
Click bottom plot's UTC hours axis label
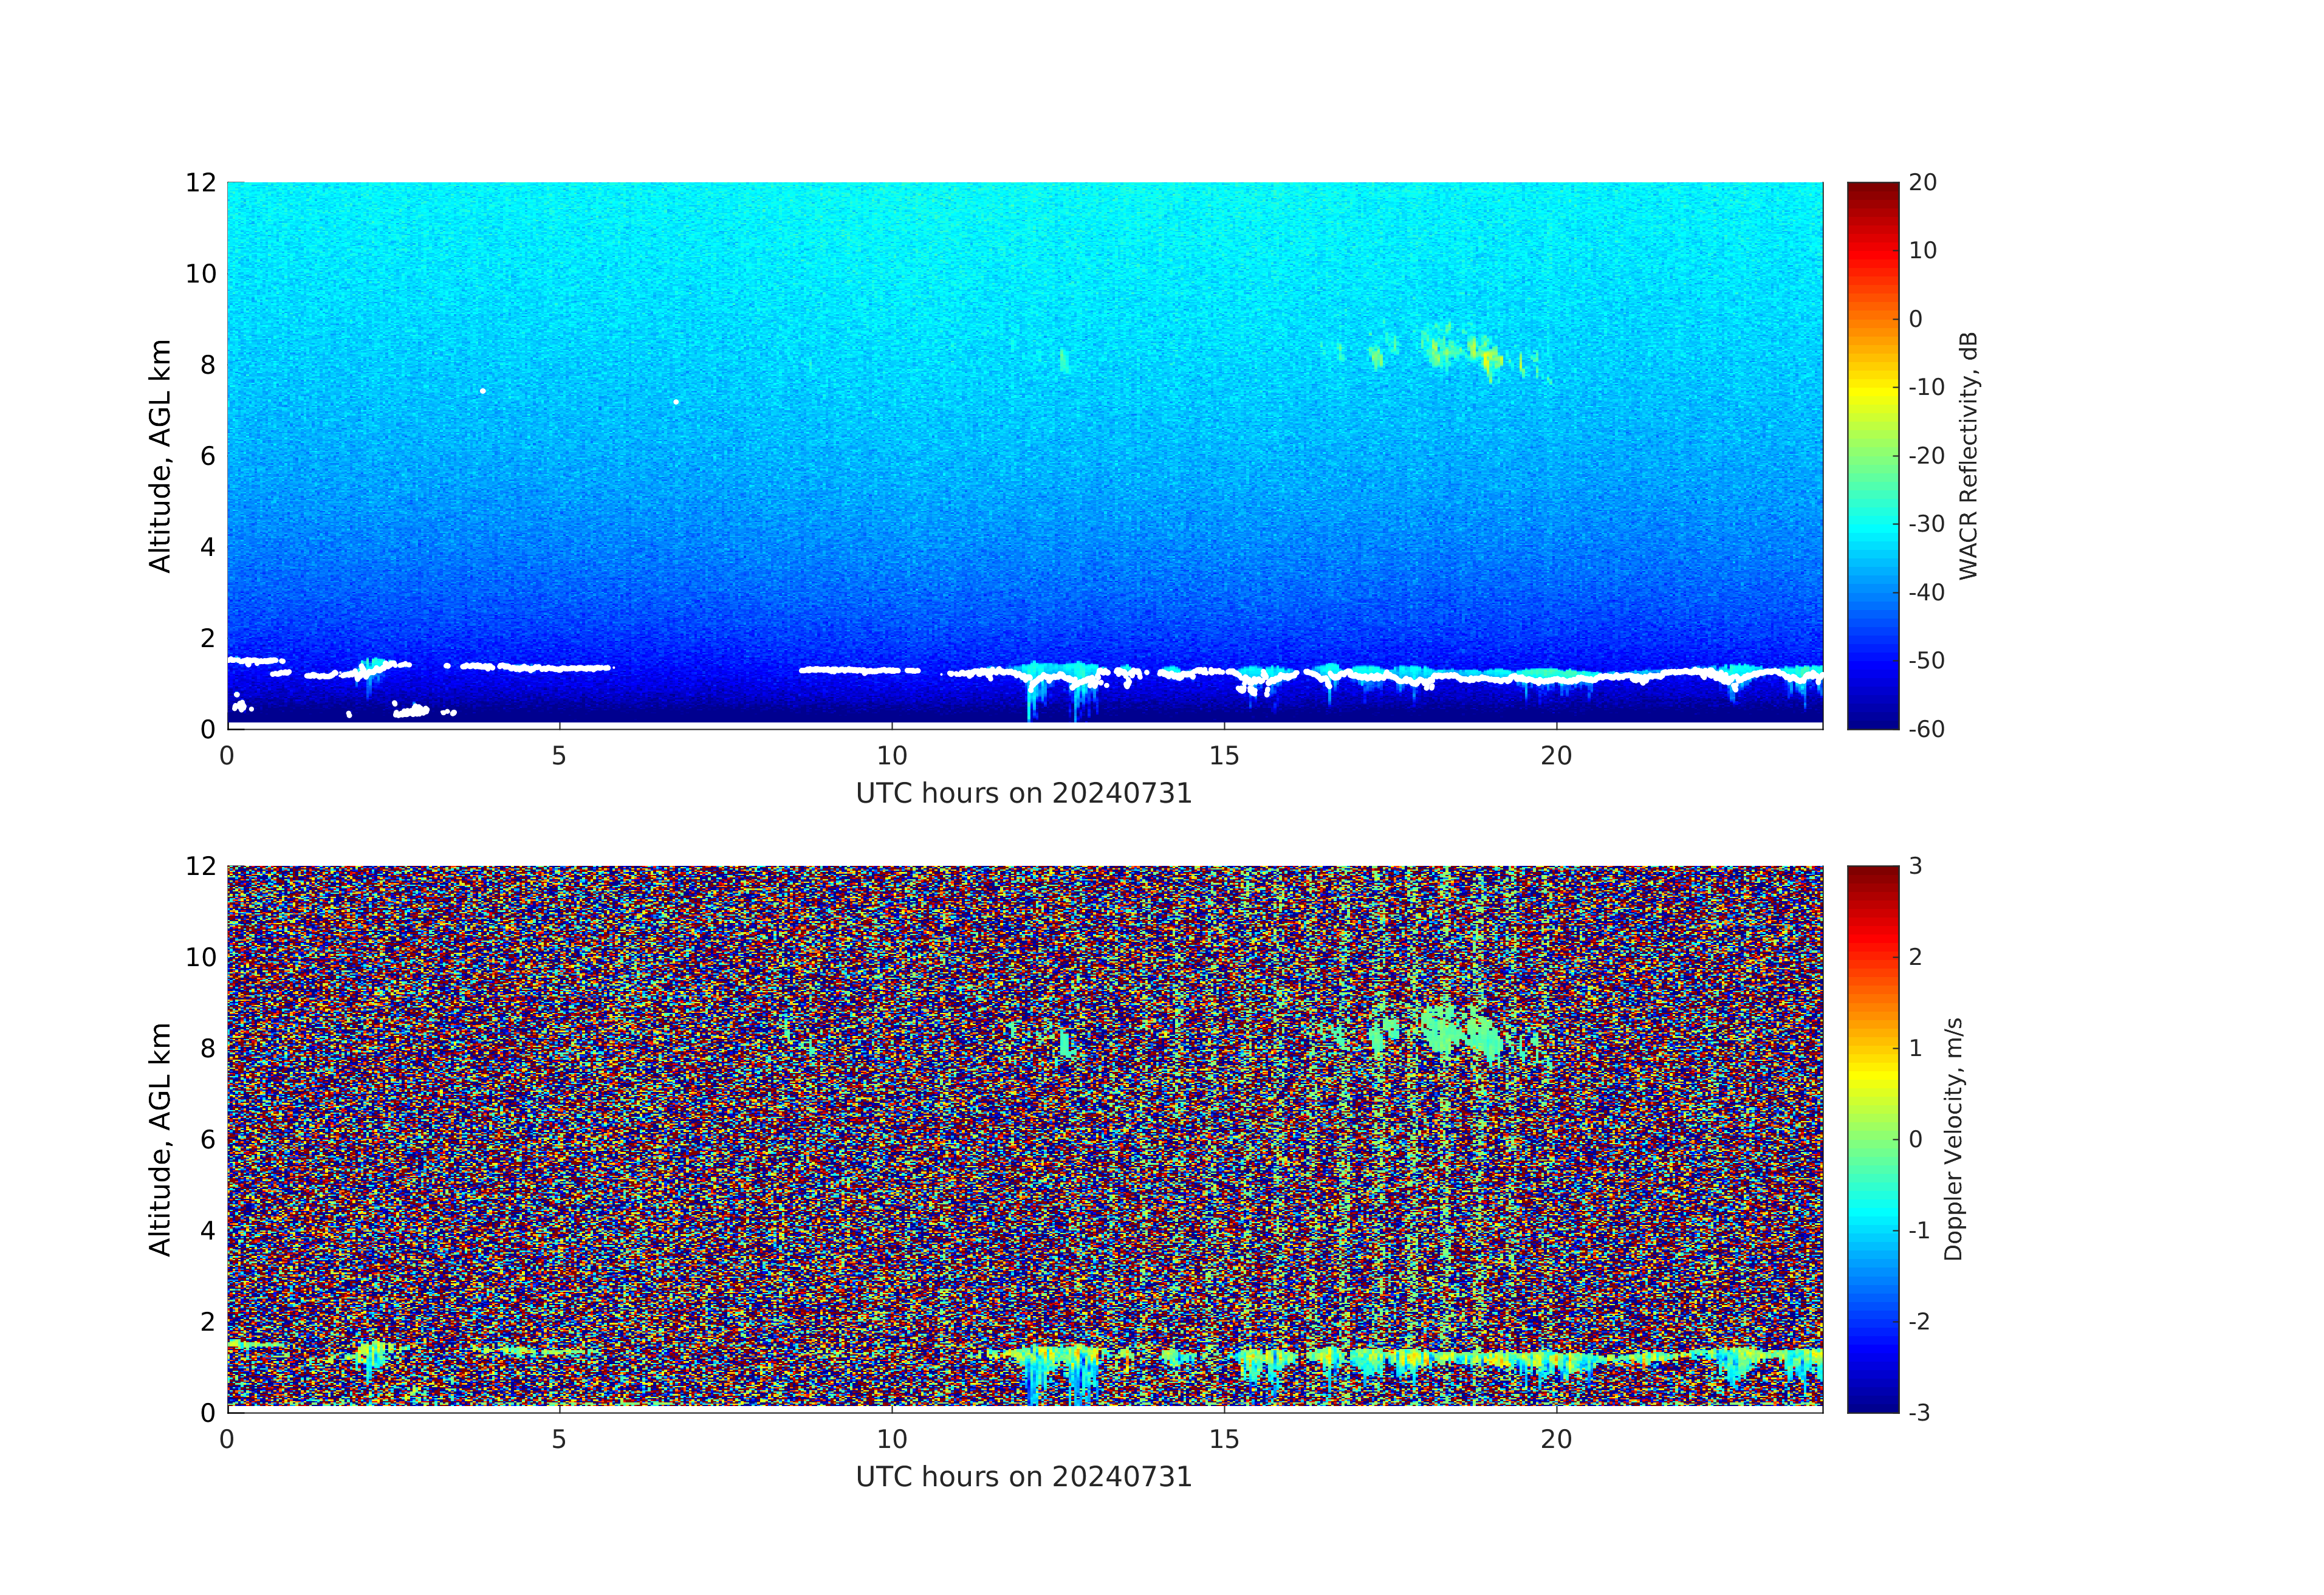click(x=1023, y=1477)
